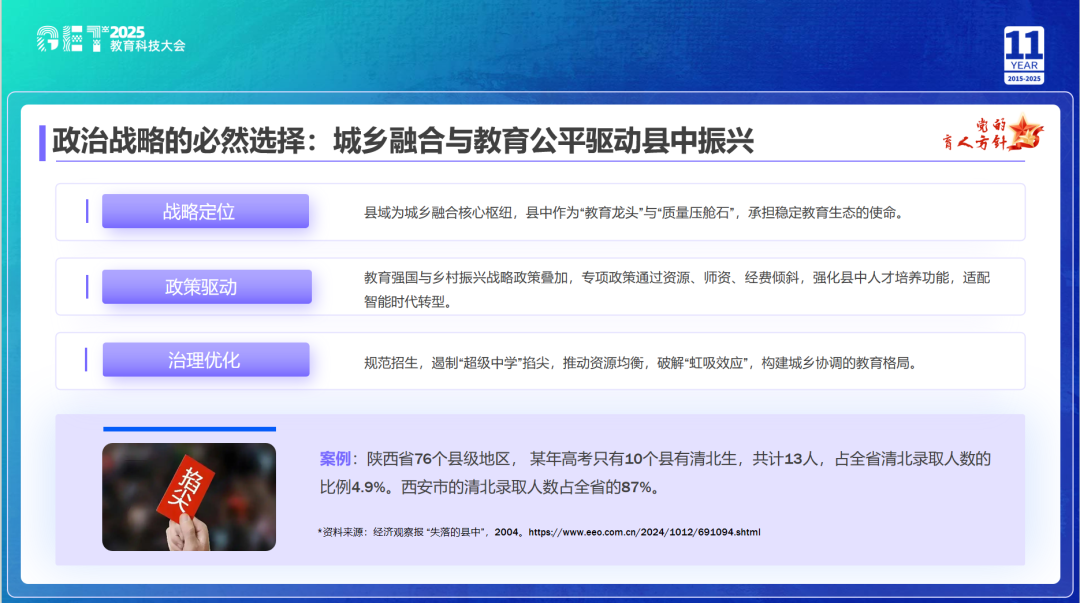Click the 教育科技大会 text under the logo

[147, 46]
